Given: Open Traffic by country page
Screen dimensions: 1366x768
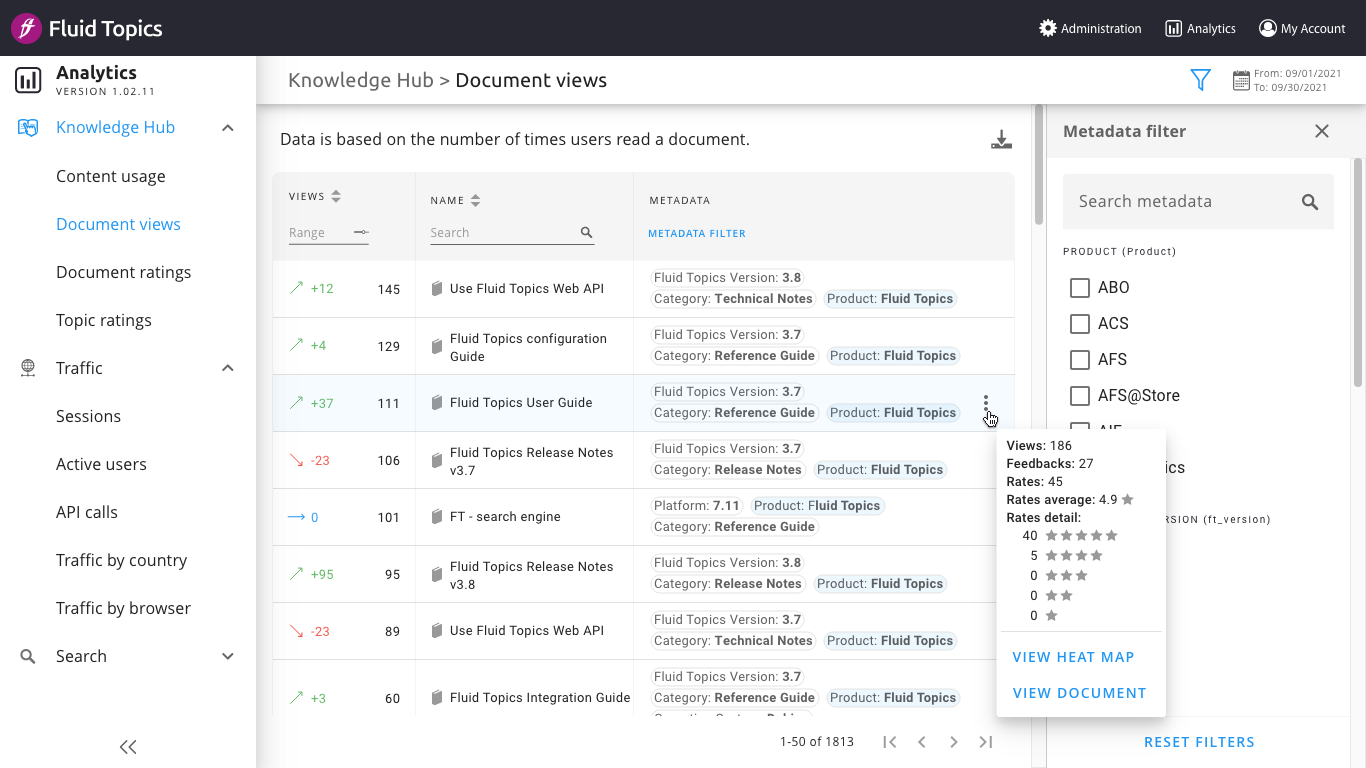Looking at the screenshot, I should click(121, 560).
